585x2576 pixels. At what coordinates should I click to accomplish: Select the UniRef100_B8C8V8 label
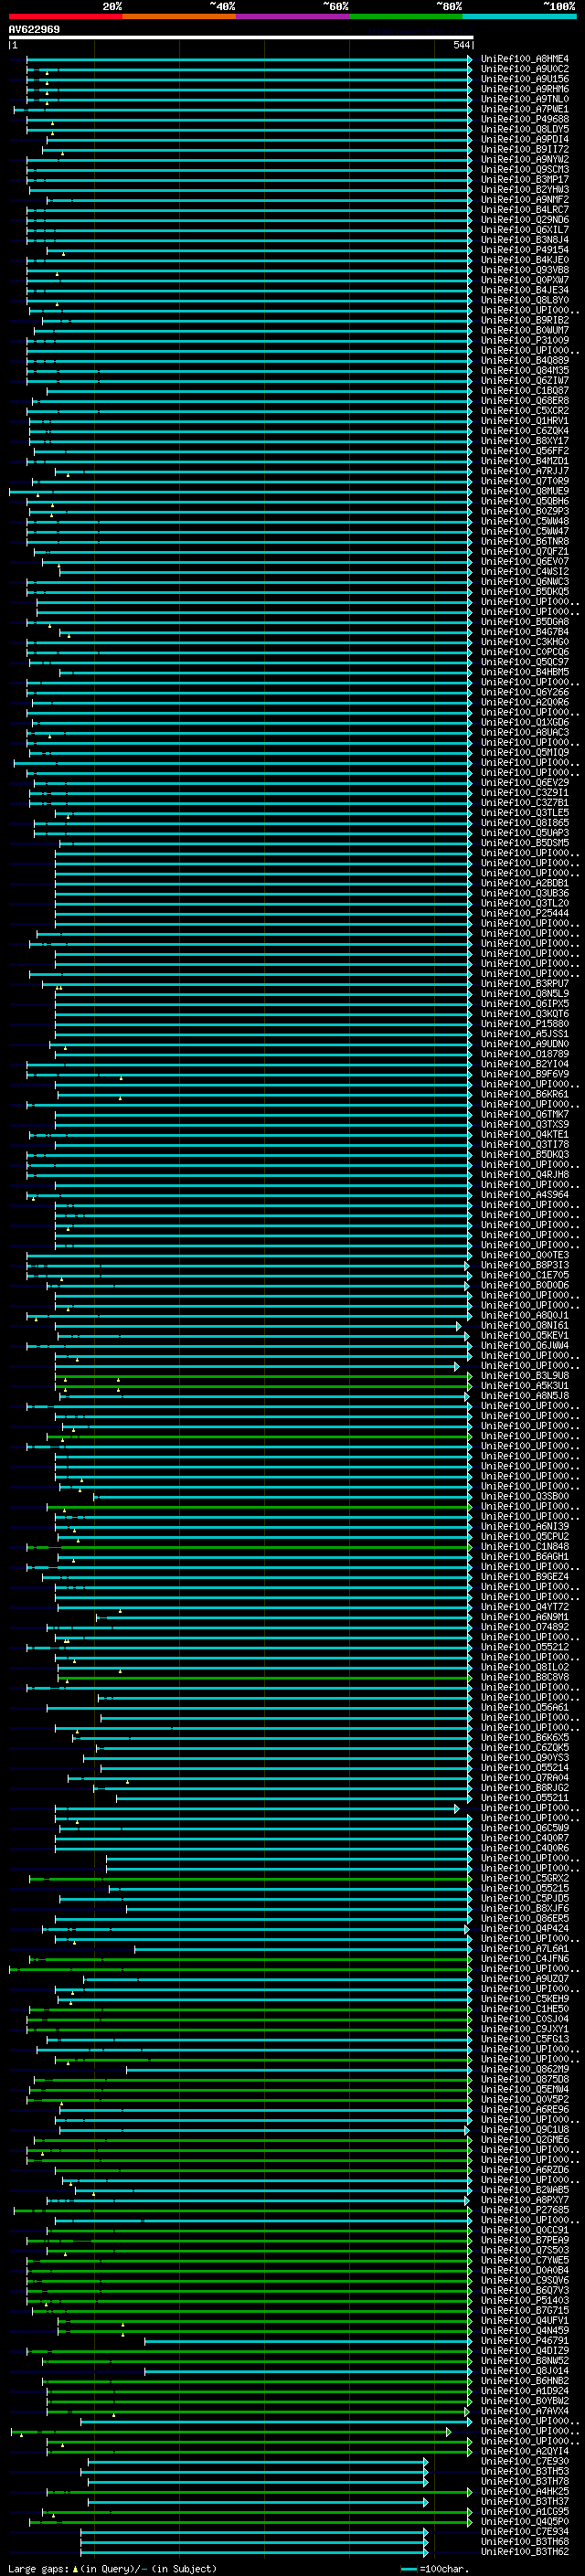point(525,1677)
